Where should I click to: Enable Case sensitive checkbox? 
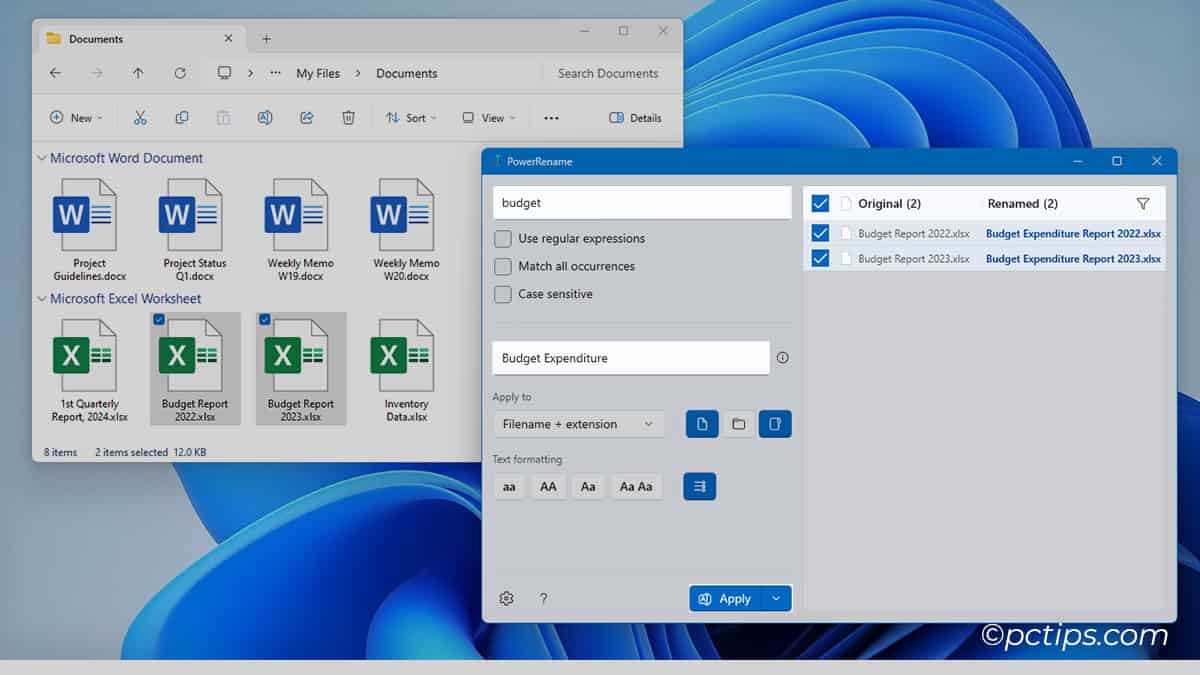pyautogui.click(x=503, y=294)
